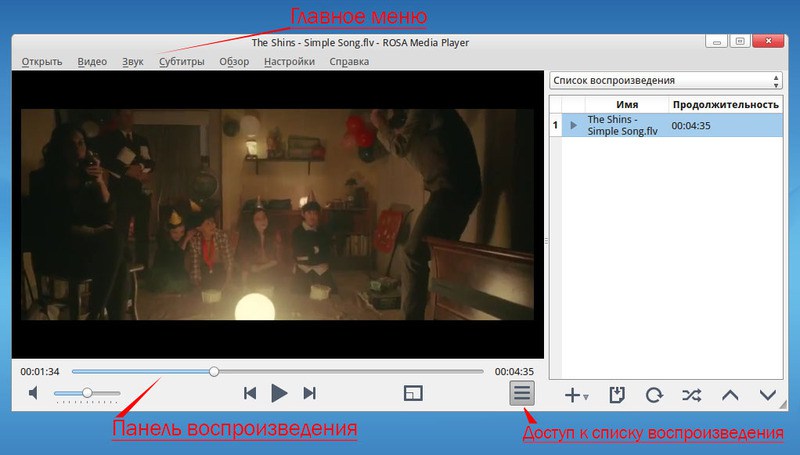Maximize the ROSA Media Player window
This screenshot has height=455, width=800.
[x=739, y=41]
